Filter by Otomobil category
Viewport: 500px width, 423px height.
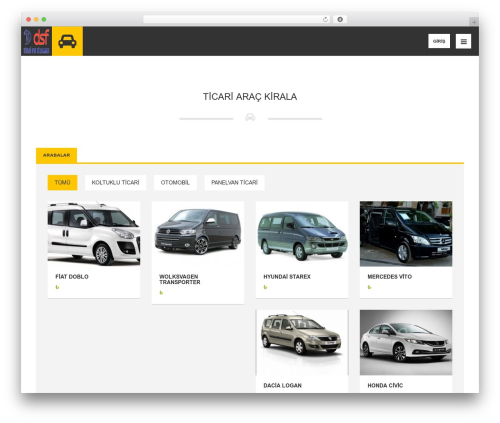pyautogui.click(x=175, y=182)
